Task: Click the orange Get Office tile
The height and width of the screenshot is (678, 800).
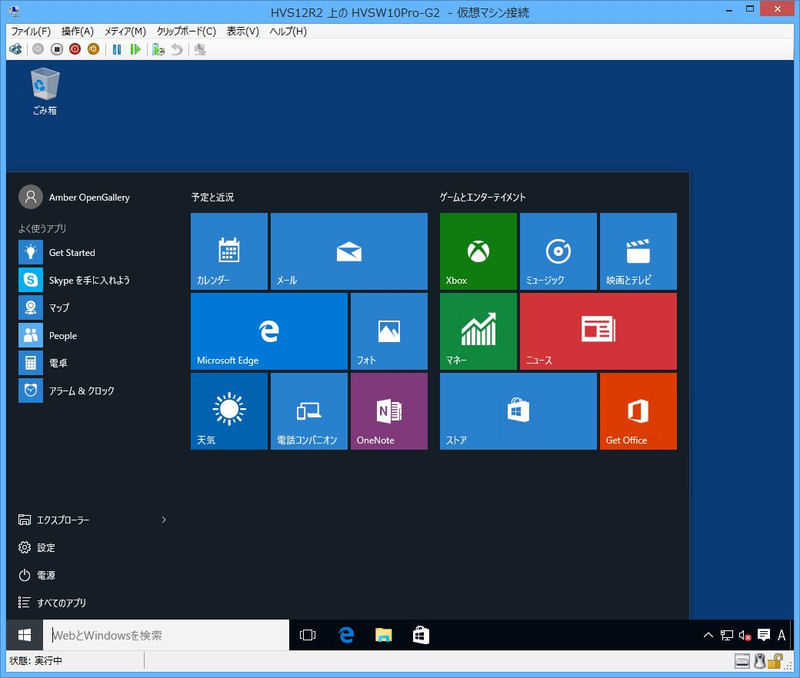Action: pyautogui.click(x=638, y=411)
